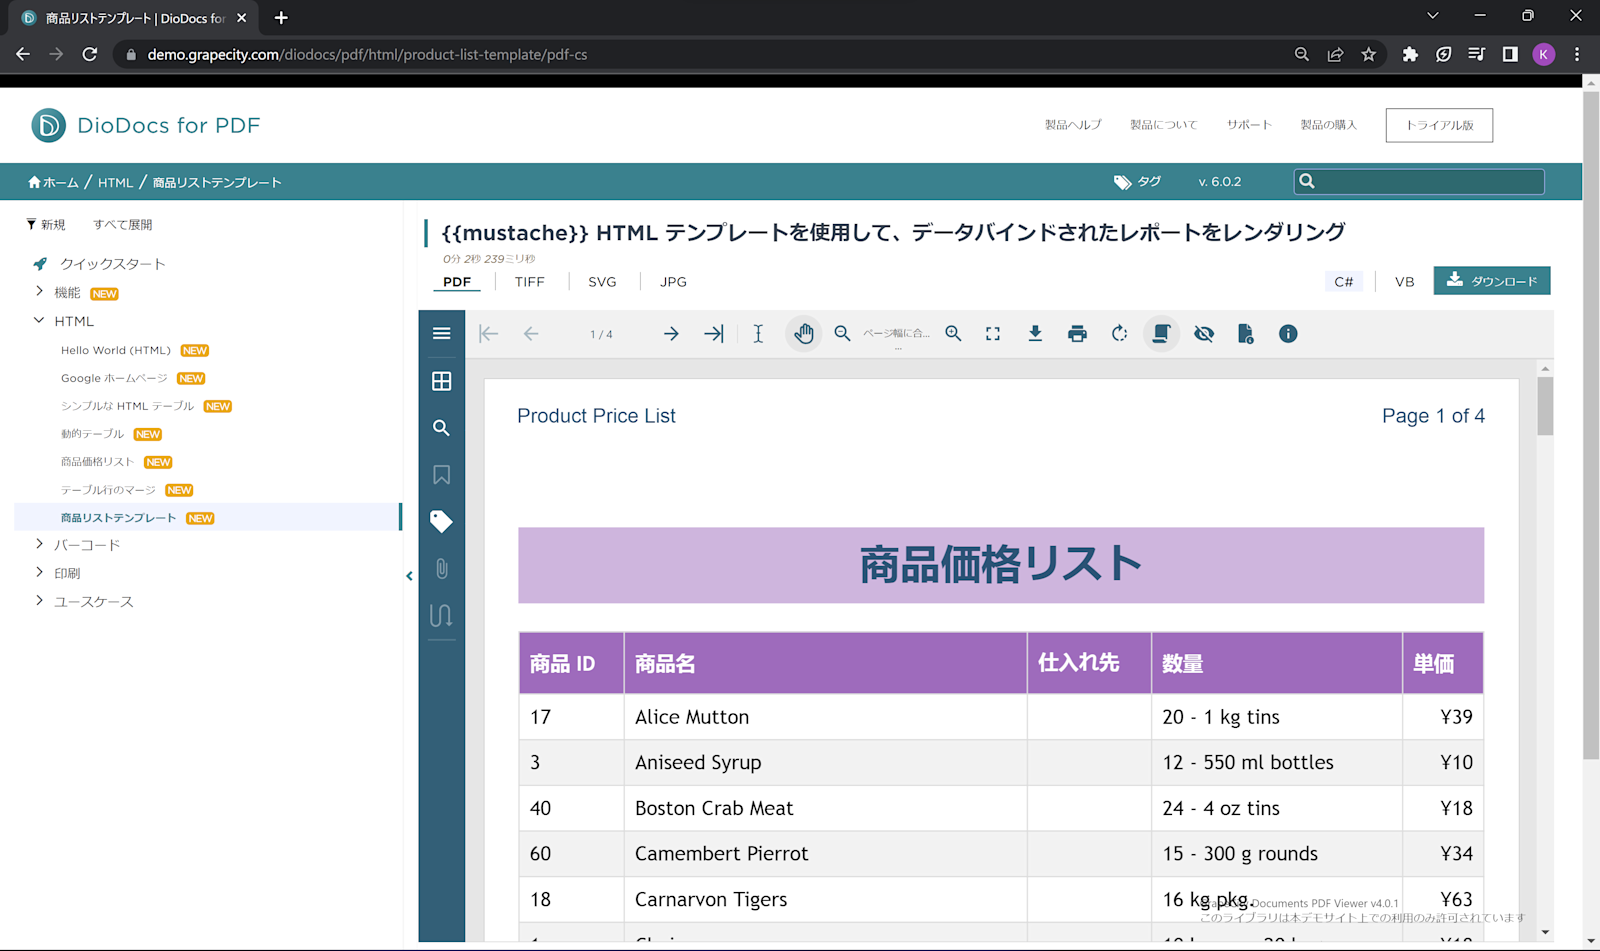Open the 製品ヘルプ link
Image resolution: width=1600 pixels, height=951 pixels.
click(1073, 125)
